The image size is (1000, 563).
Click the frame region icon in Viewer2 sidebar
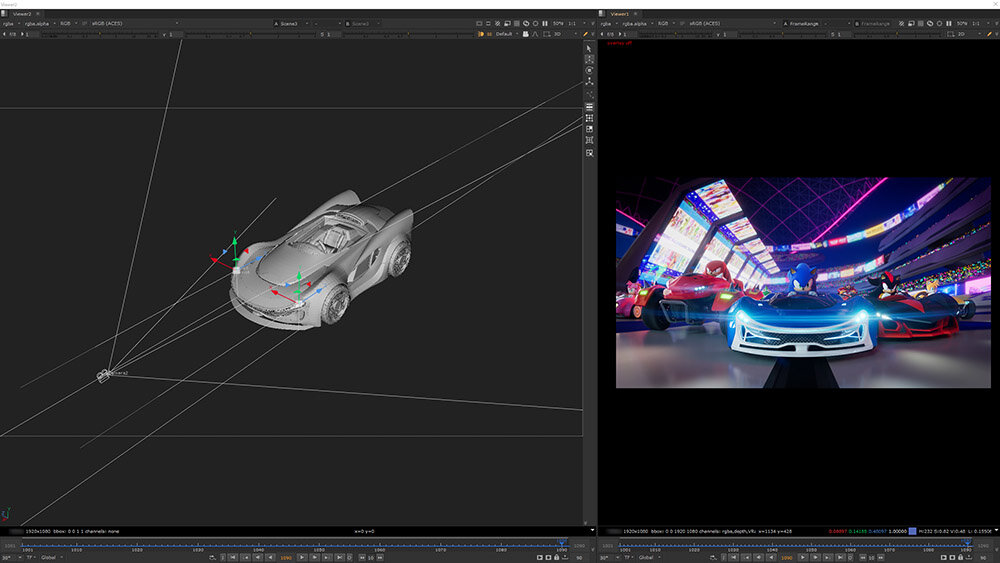[x=589, y=140]
